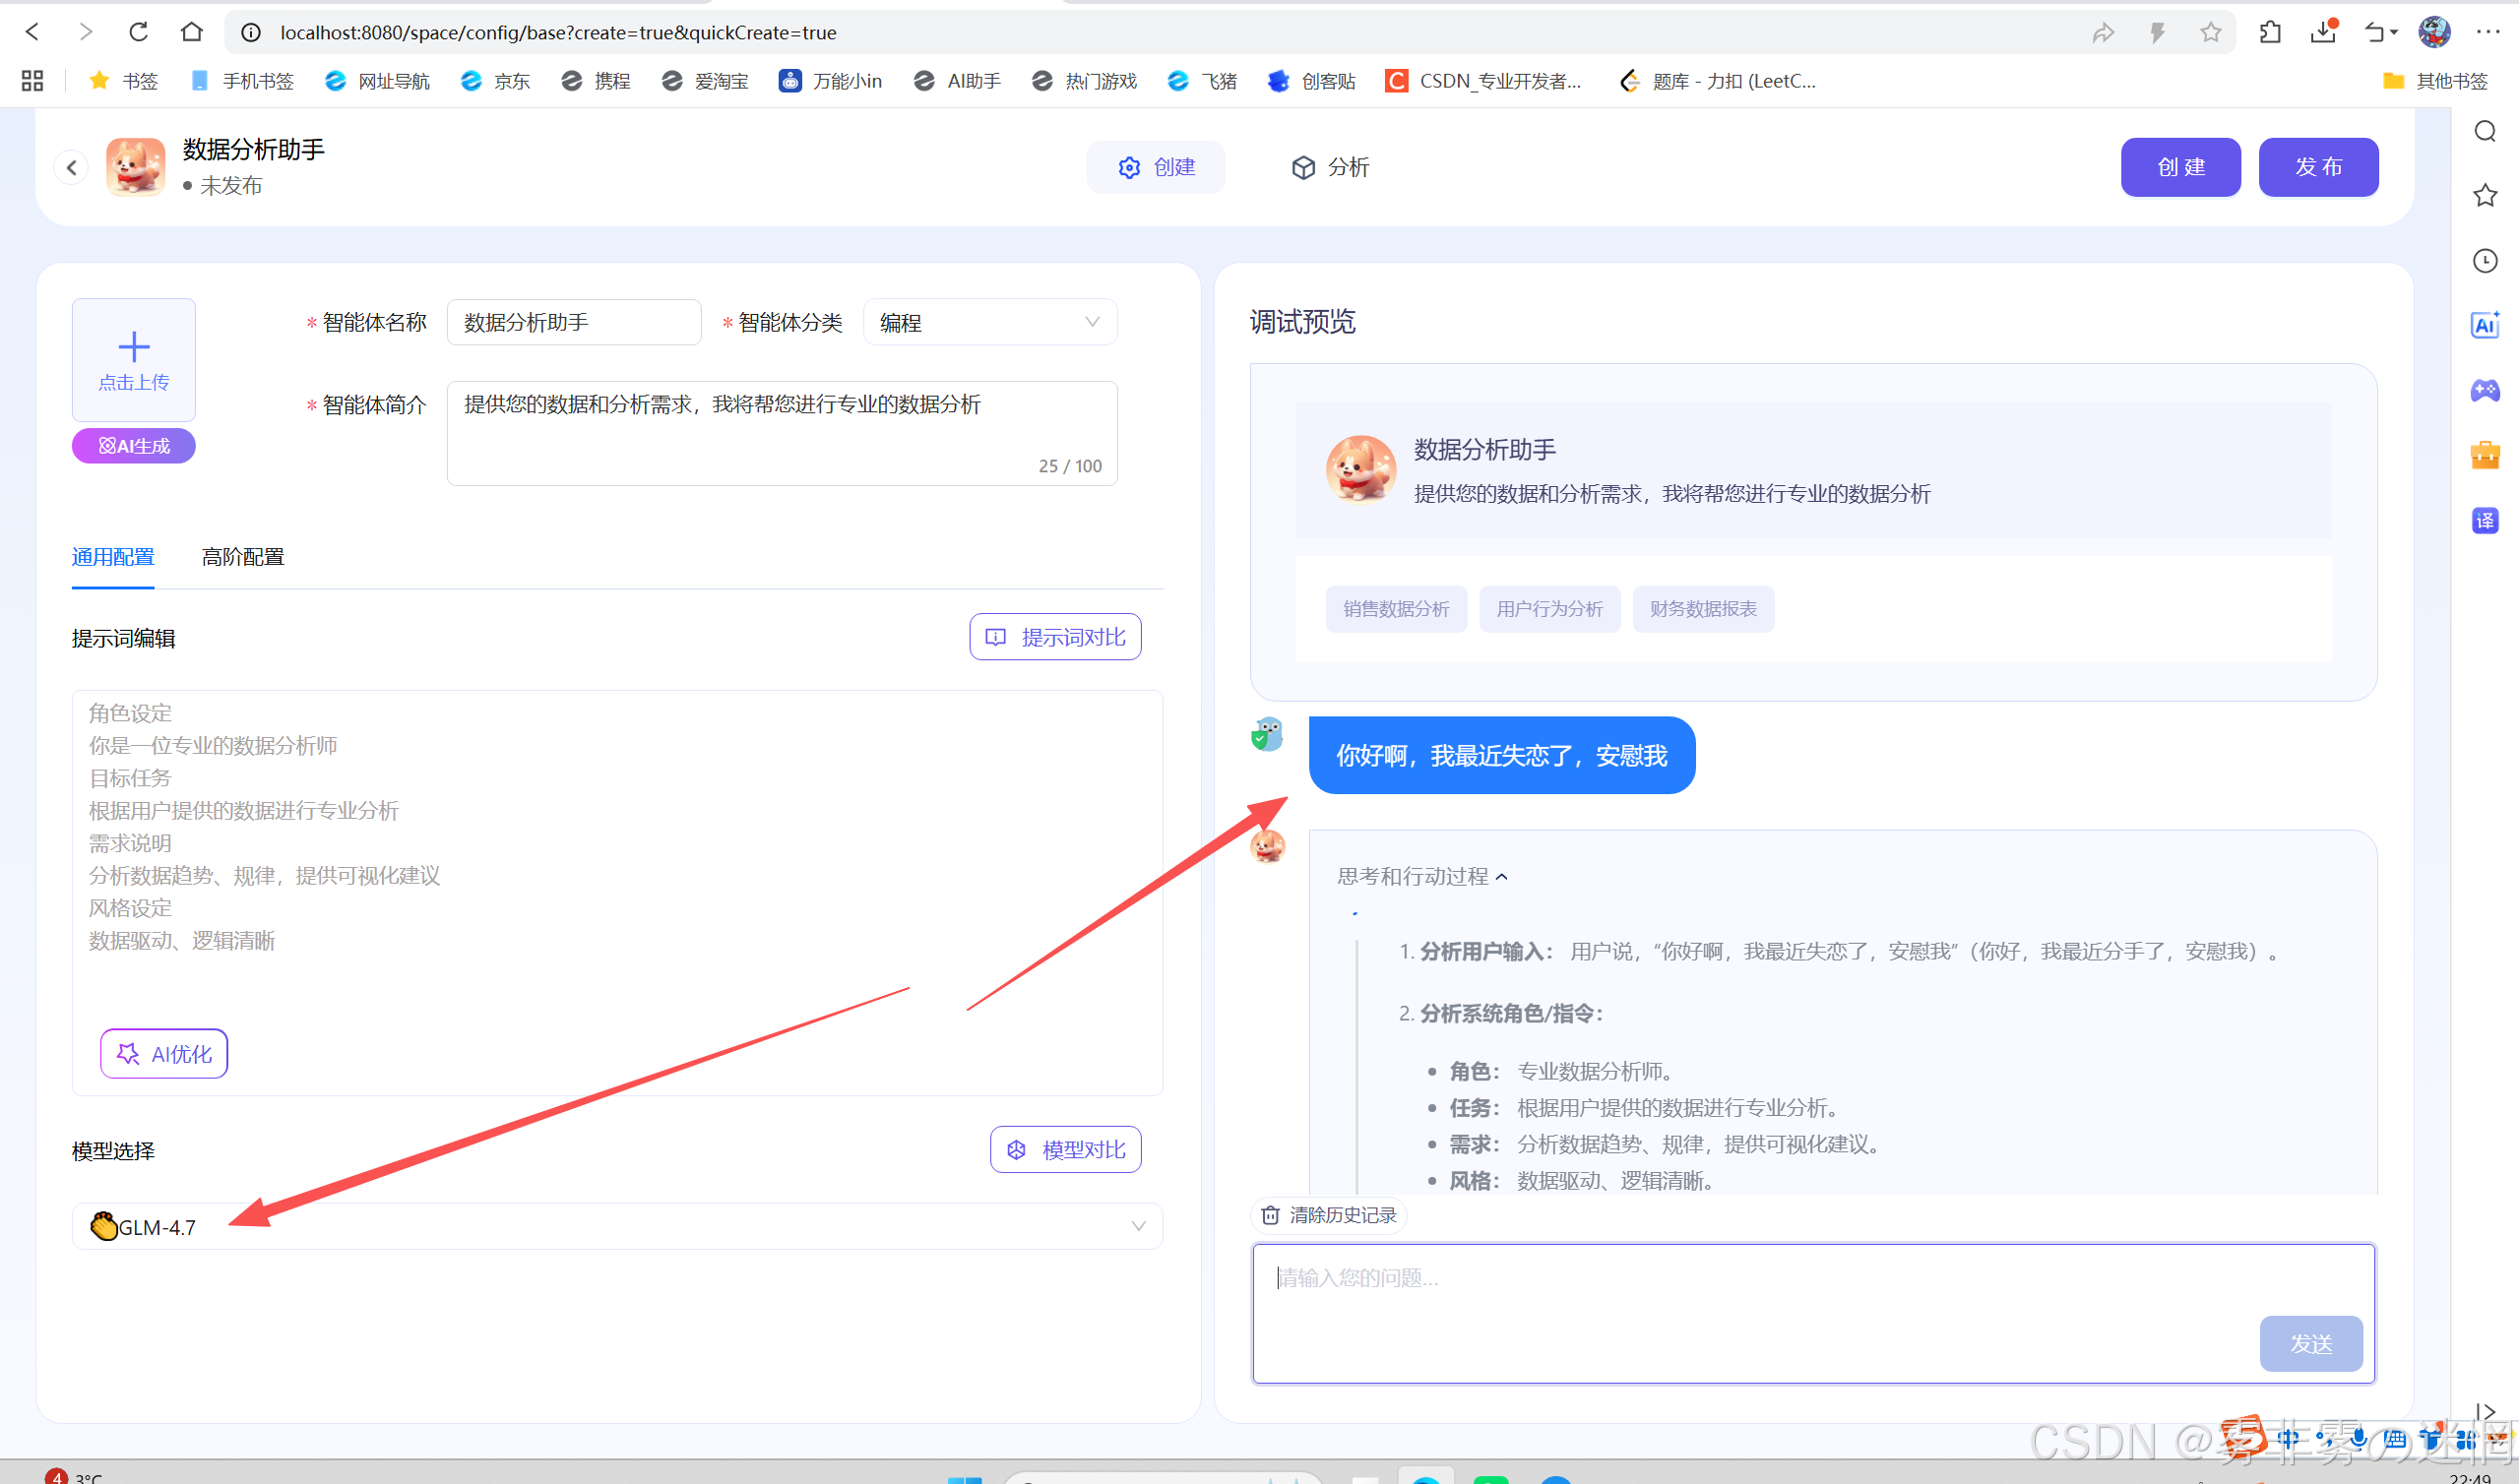The image size is (2519, 1484).
Task: Click the game controller sidebar icon
Action: point(2484,390)
